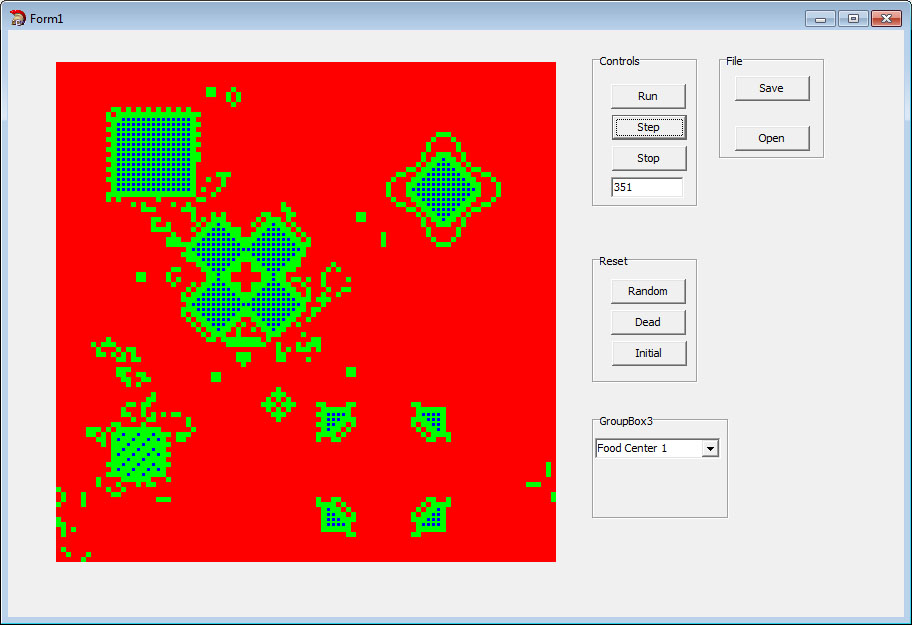Screen dimensions: 912x625
Task: Minimize the Form1 window
Action: coord(820,19)
